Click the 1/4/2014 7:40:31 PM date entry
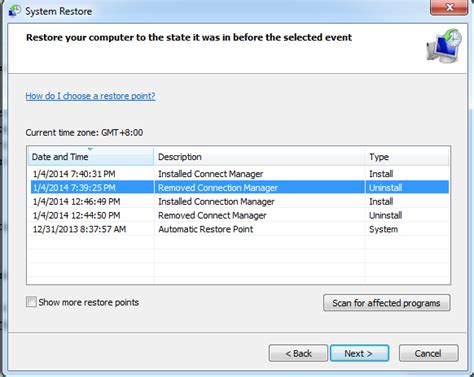Viewport: 474px width, 377px height. pyautogui.click(x=74, y=174)
